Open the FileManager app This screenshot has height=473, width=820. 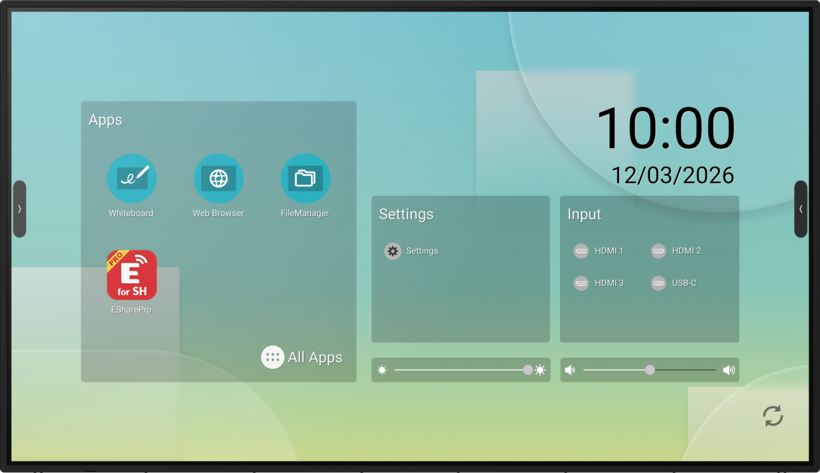(305, 178)
